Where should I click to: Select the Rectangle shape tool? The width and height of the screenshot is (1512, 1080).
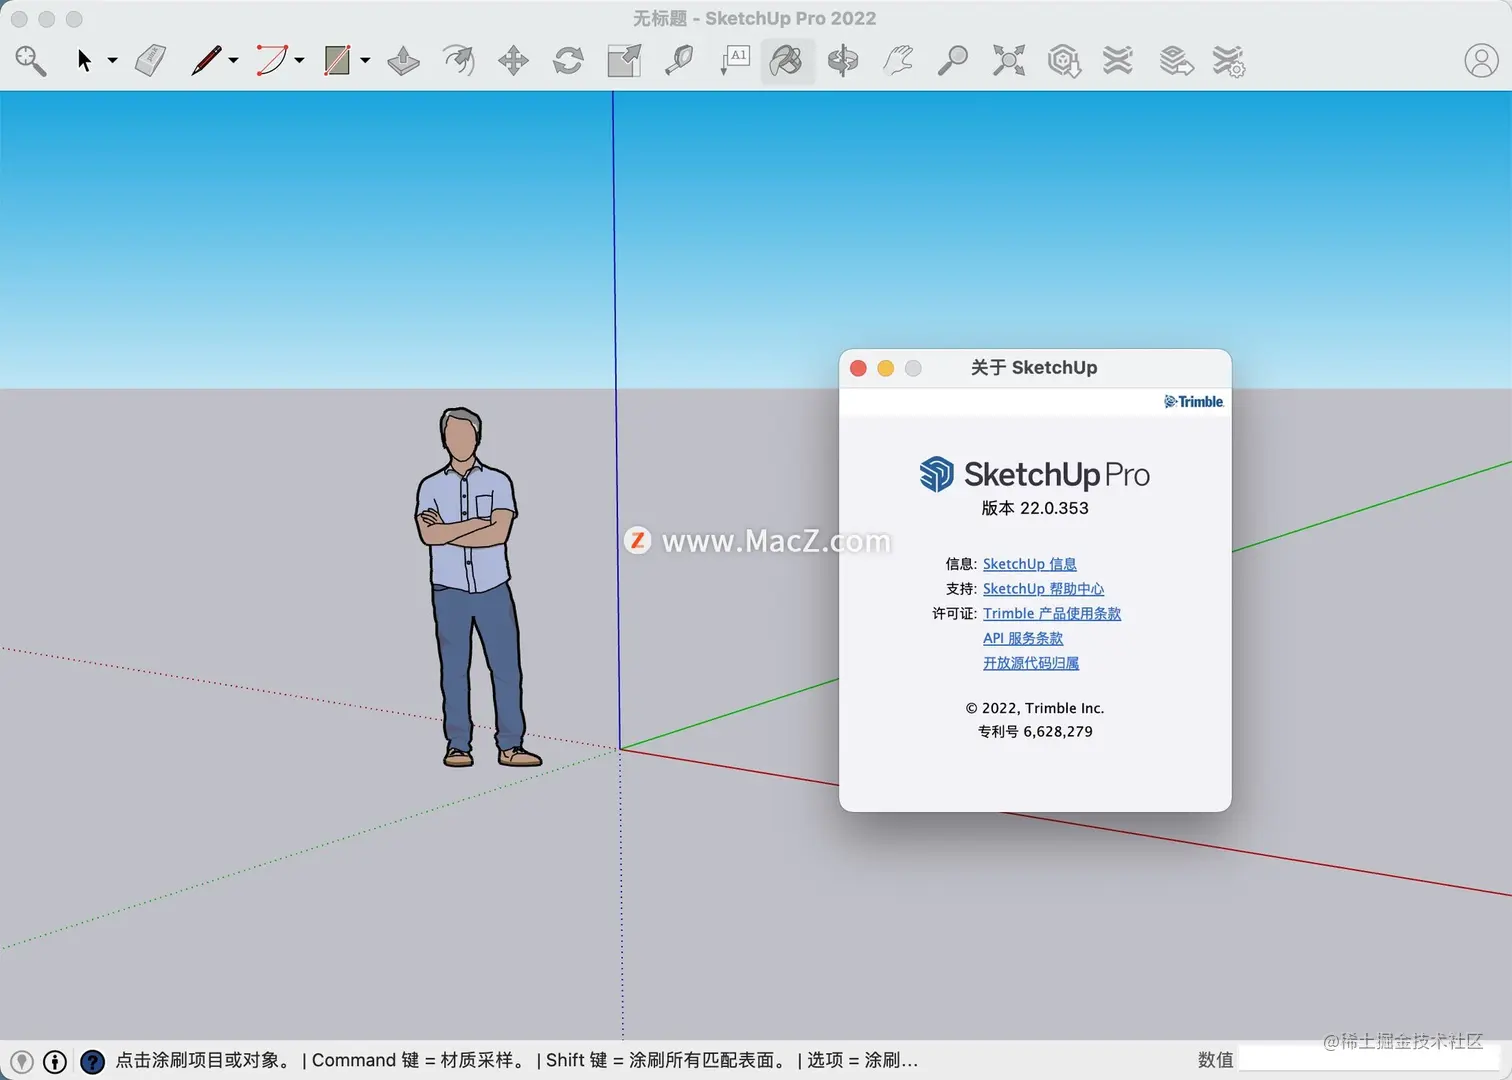(x=337, y=61)
